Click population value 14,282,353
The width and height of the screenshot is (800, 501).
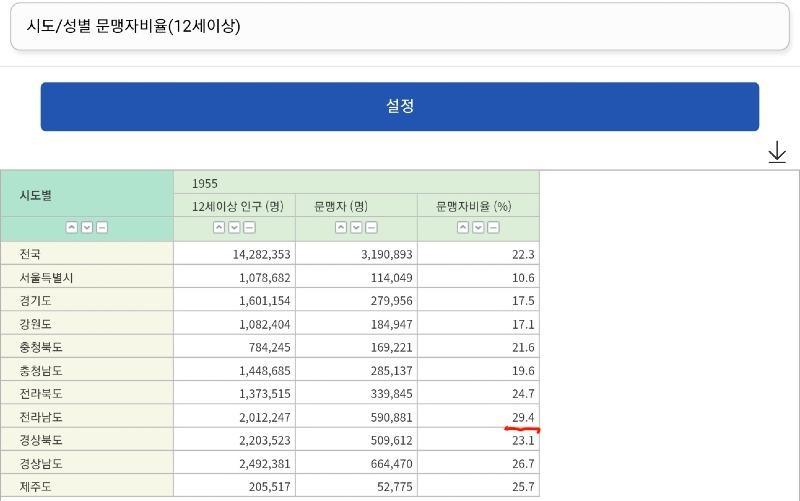pos(261,254)
